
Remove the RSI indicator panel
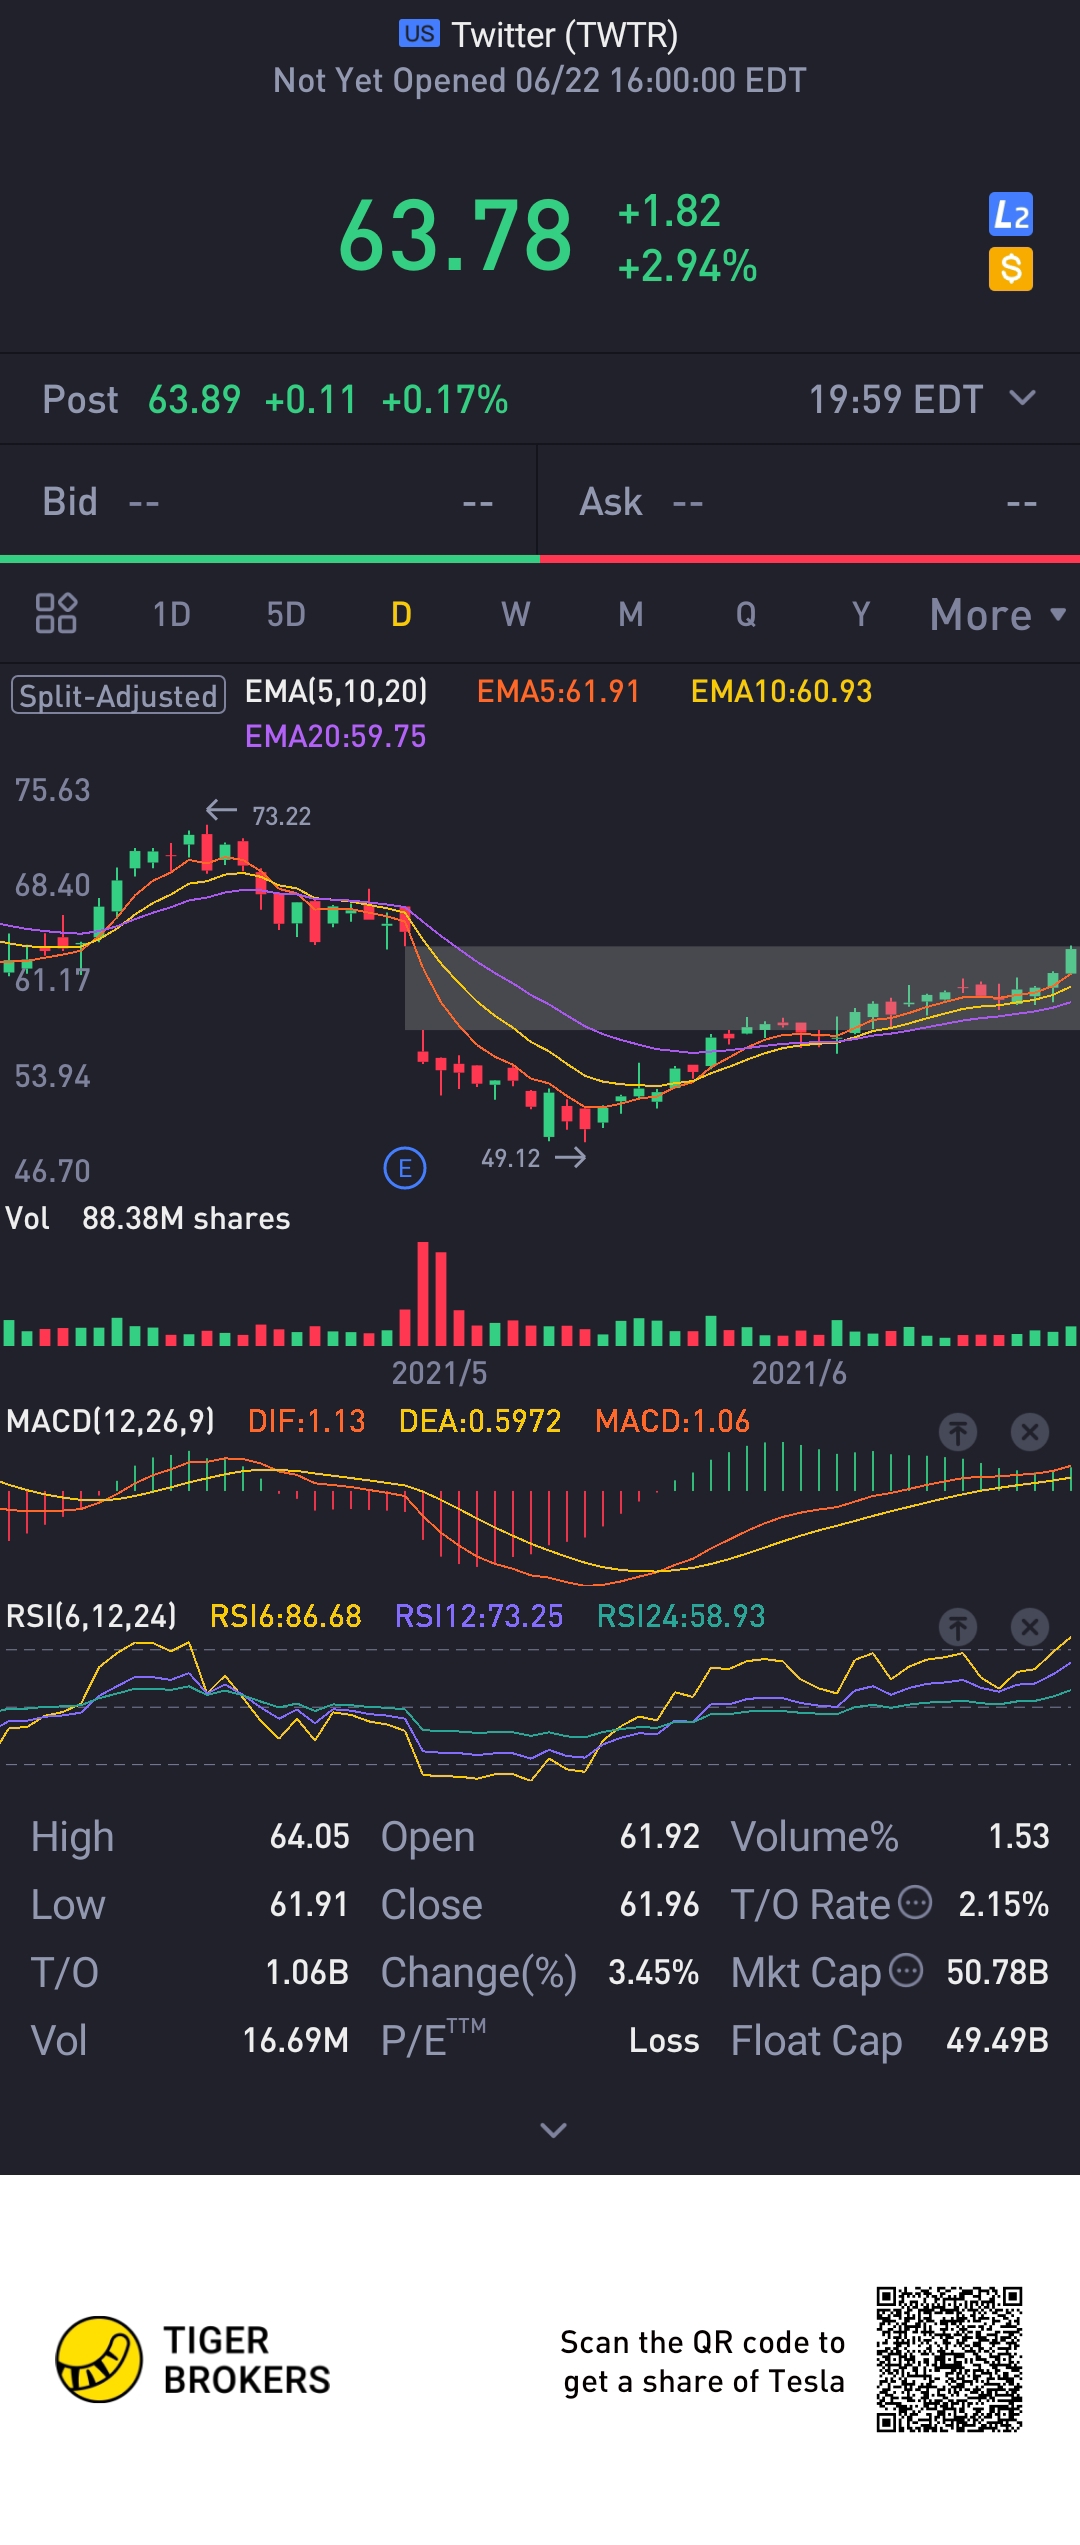1029,1627
